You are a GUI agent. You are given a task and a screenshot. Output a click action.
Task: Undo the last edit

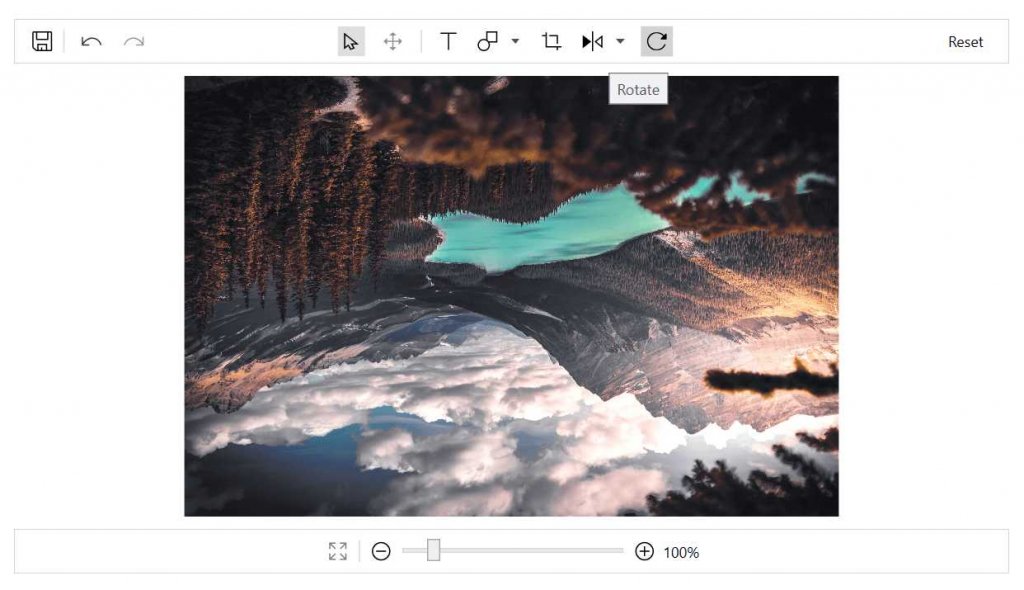pos(90,41)
